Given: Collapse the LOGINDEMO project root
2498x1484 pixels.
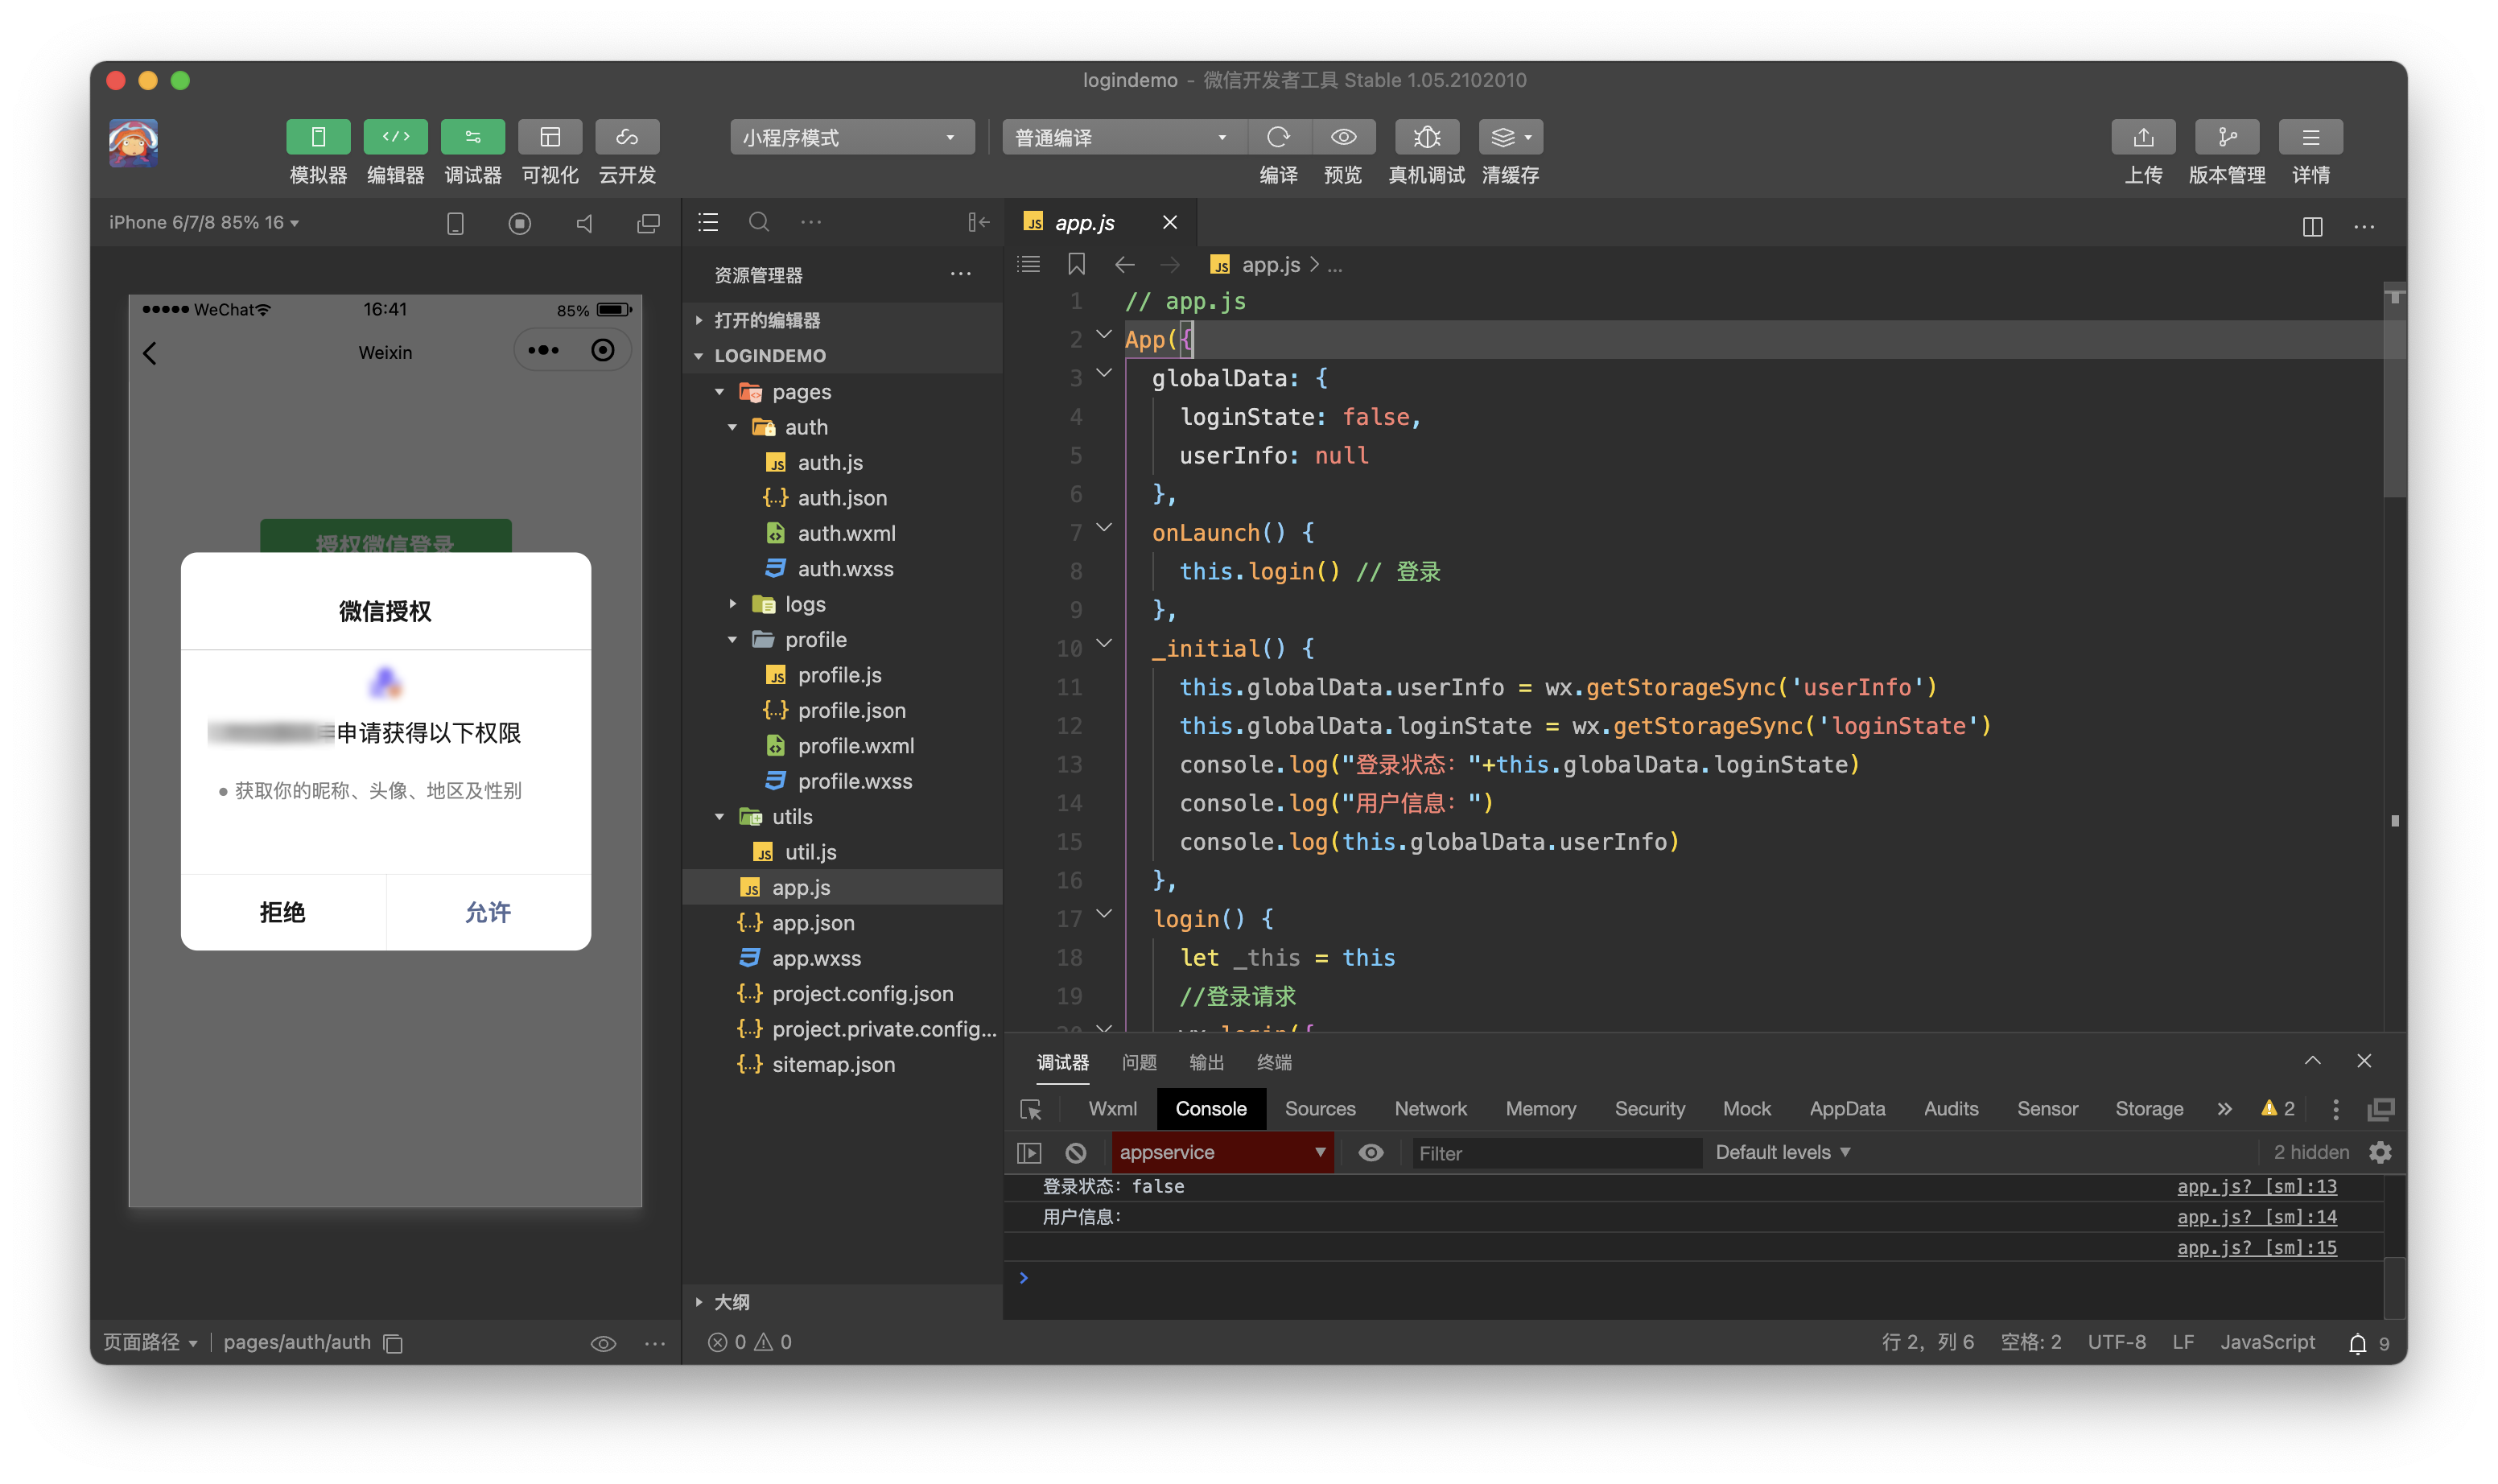Looking at the screenshot, I should pos(842,355).
